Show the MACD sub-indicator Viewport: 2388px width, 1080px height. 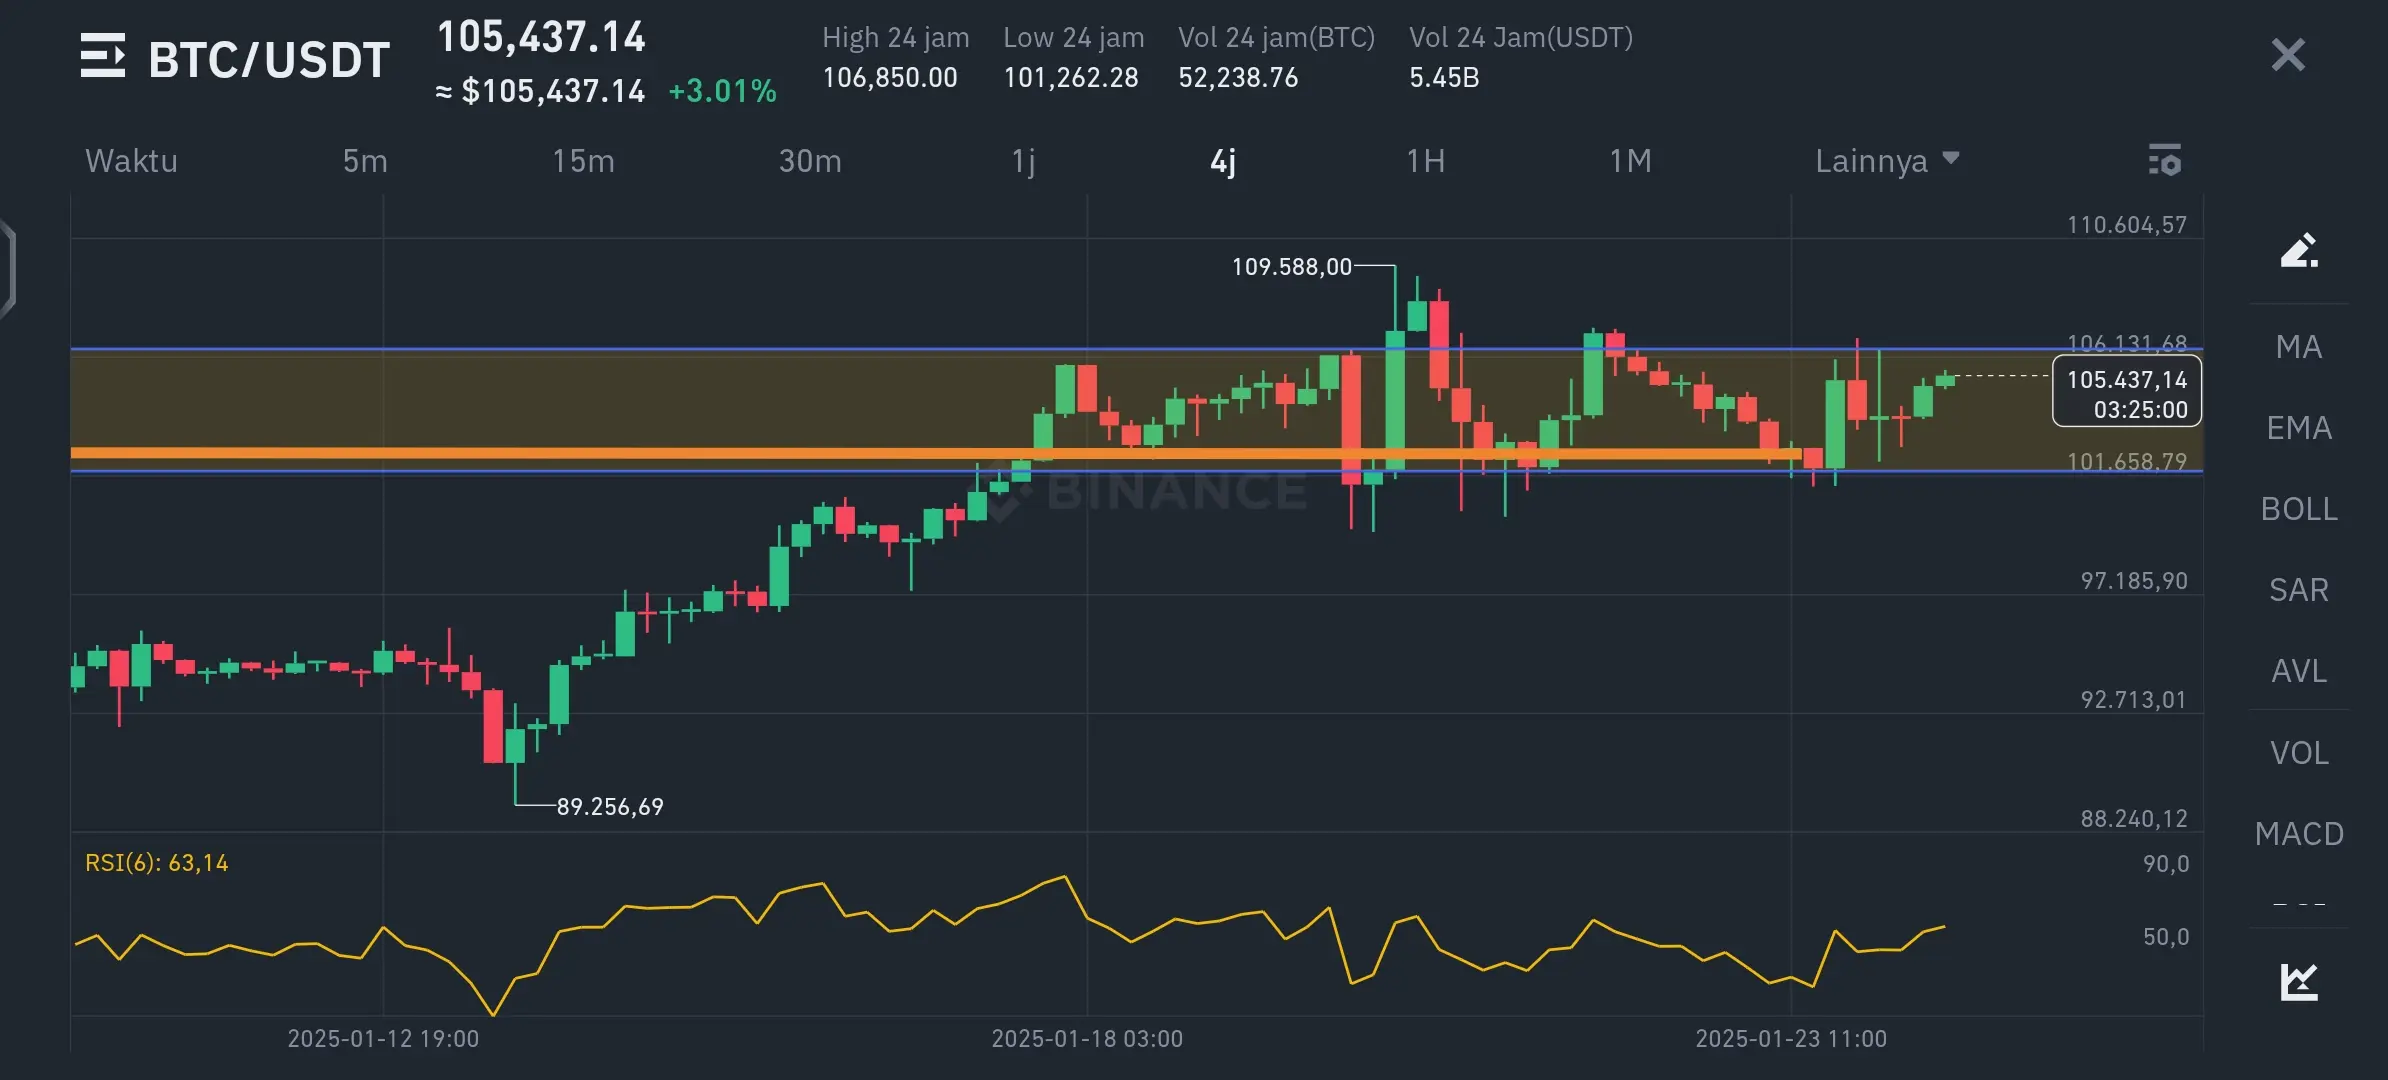point(2298,834)
